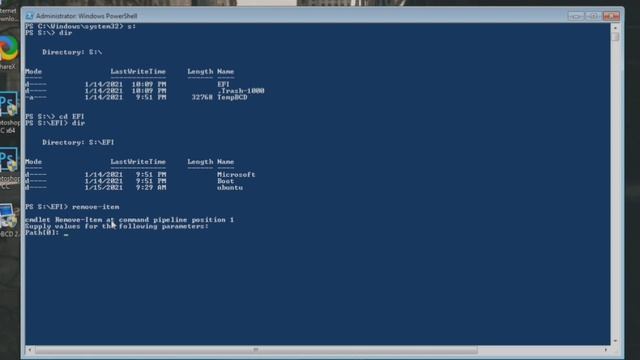Click the 'TempBCD' file name
640x360 pixels.
(x=232, y=98)
